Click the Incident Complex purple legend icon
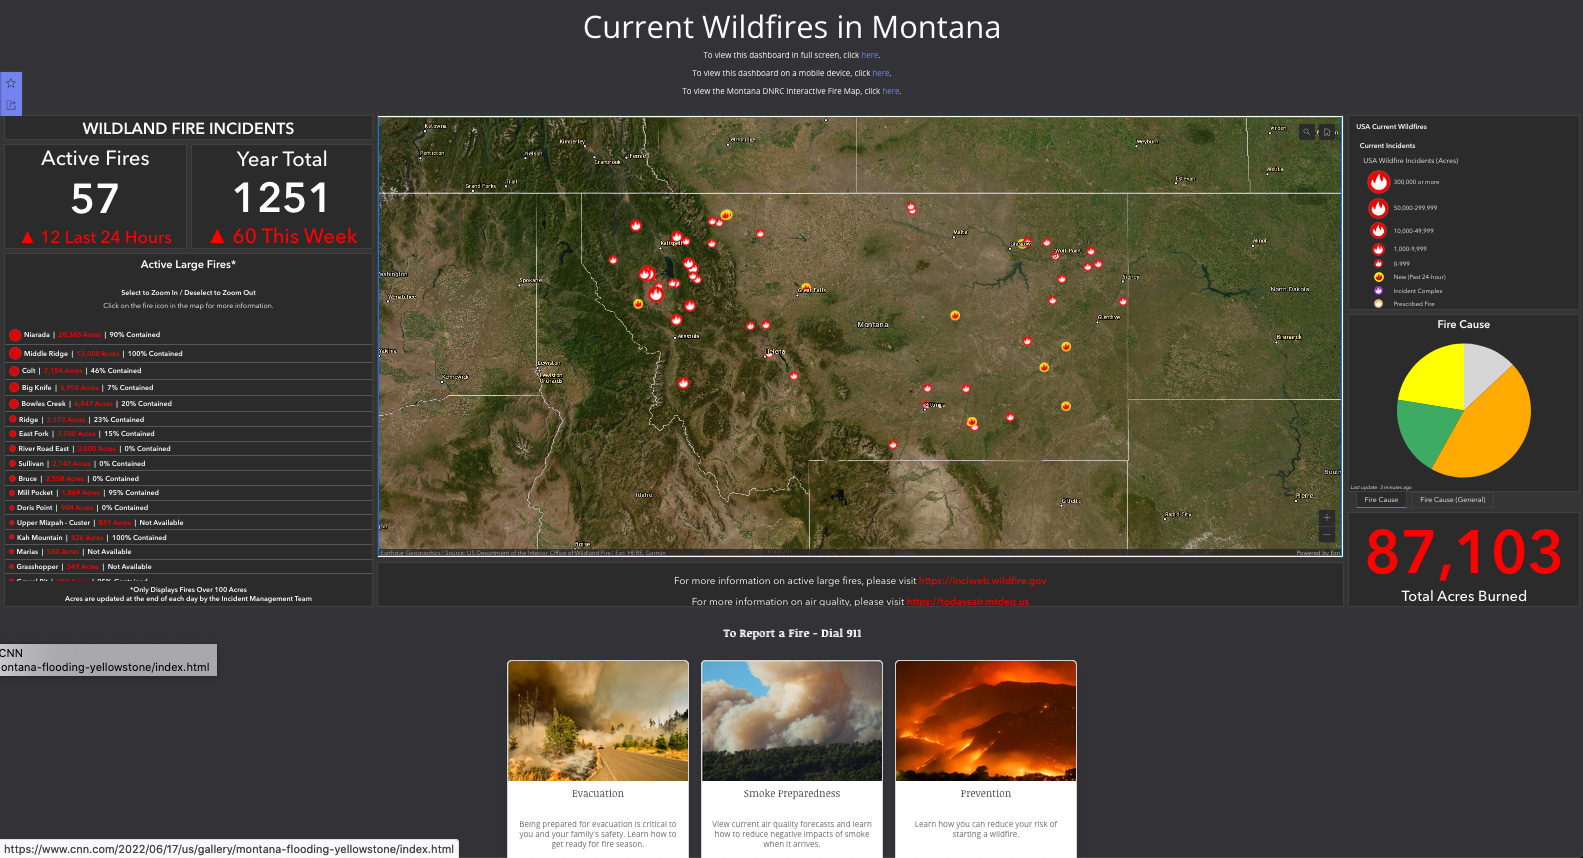The width and height of the screenshot is (1583, 858). pyautogui.click(x=1378, y=290)
